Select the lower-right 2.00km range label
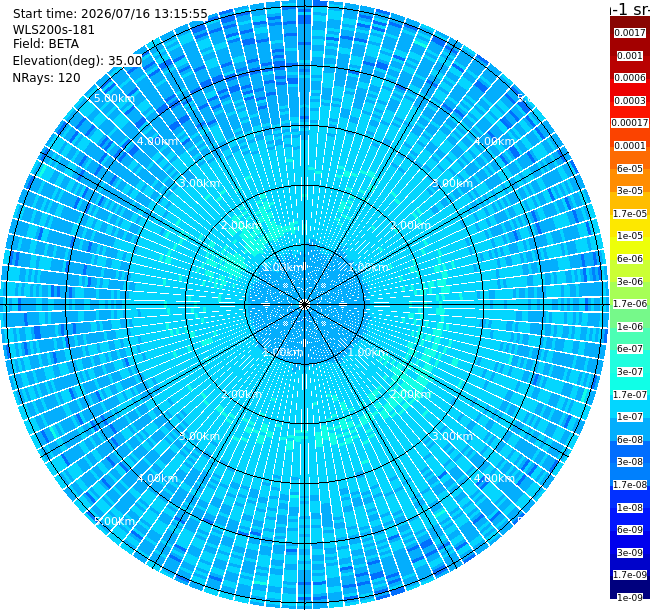 pyautogui.click(x=410, y=394)
